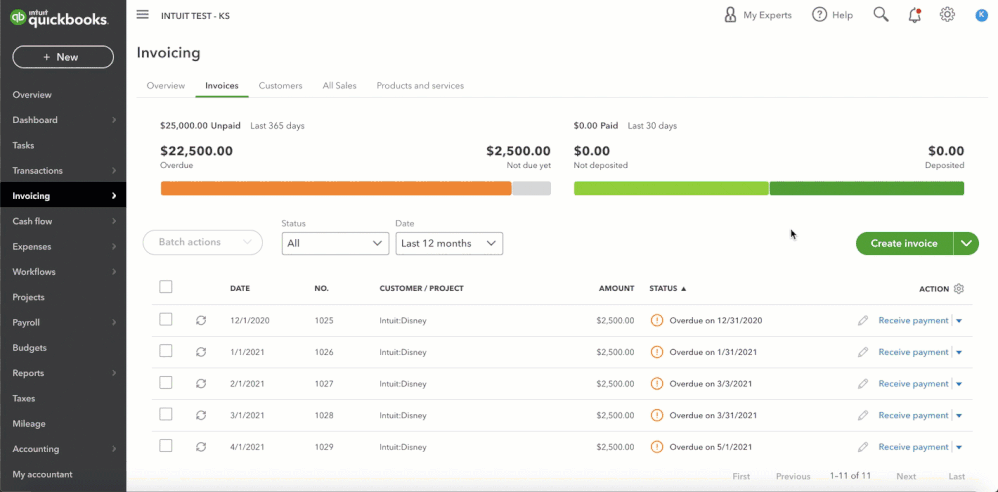Click the Create invoice button

click(904, 243)
